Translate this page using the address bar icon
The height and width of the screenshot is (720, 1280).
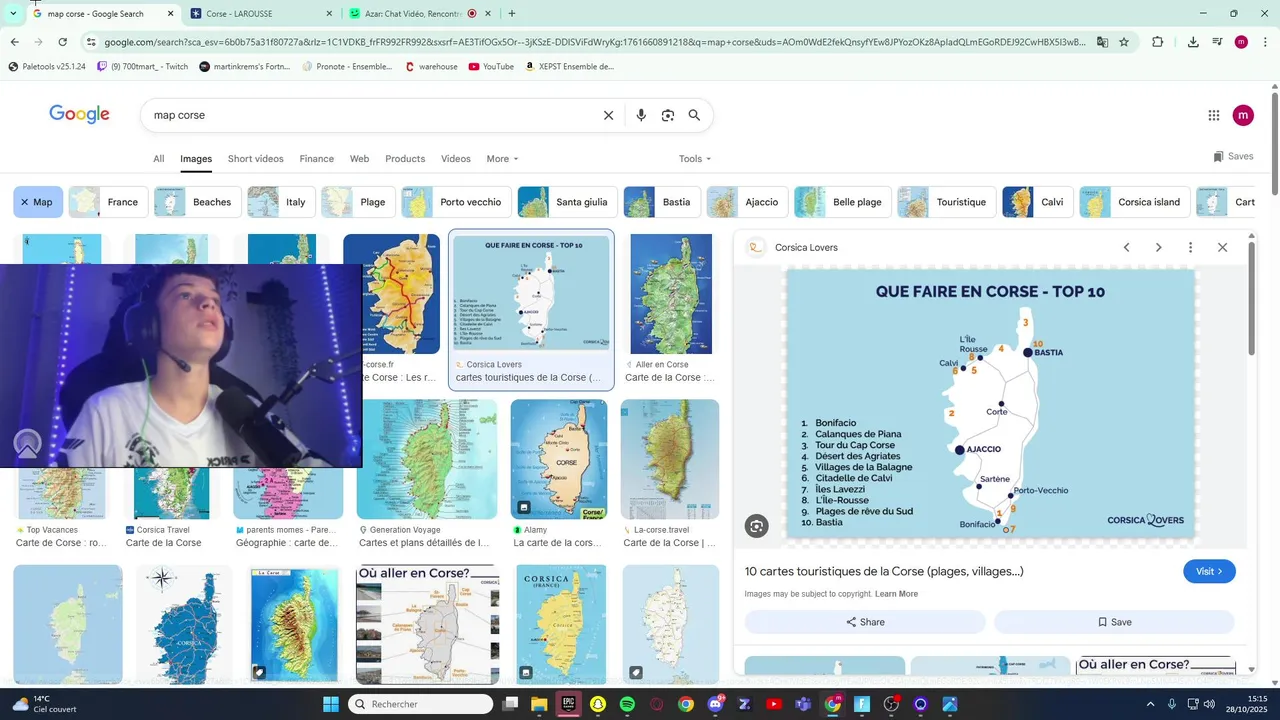point(1102,42)
